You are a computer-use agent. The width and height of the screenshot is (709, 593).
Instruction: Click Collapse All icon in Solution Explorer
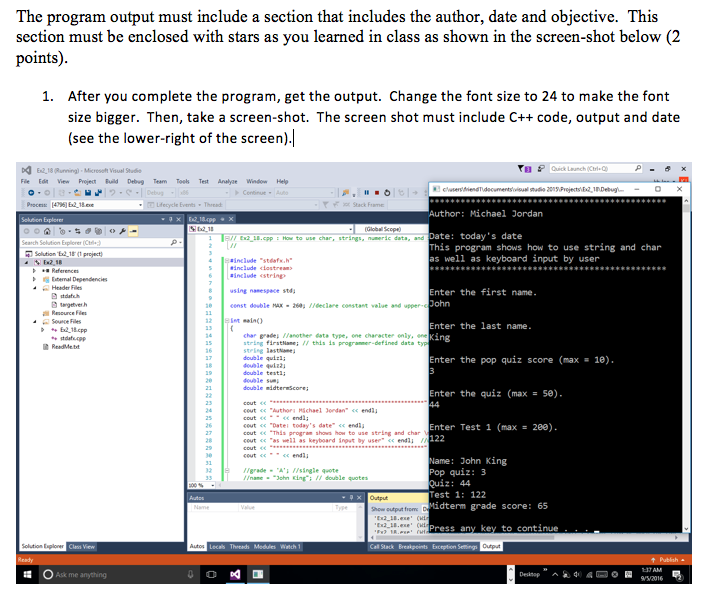pos(88,232)
